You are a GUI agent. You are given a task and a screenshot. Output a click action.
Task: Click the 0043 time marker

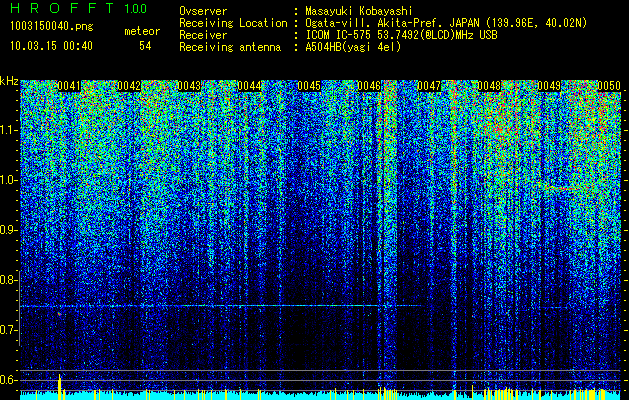189,86
